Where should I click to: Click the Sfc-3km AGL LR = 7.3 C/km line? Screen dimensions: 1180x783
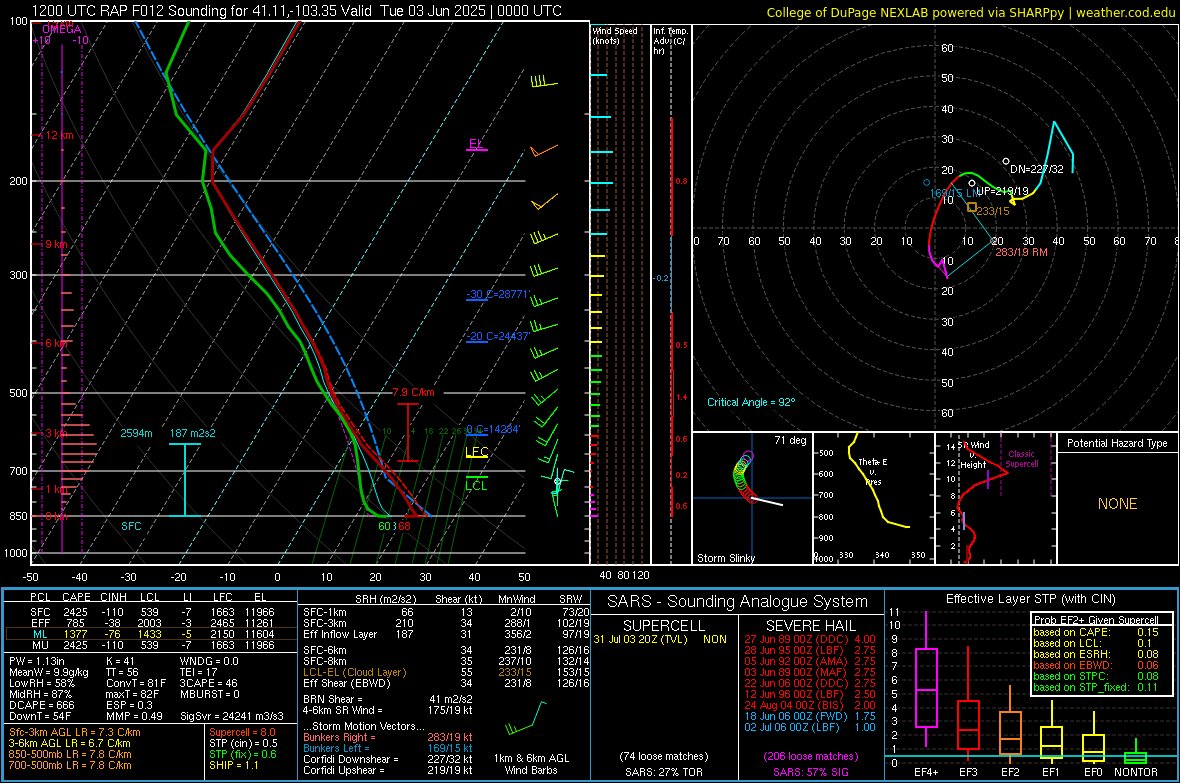(x=75, y=732)
